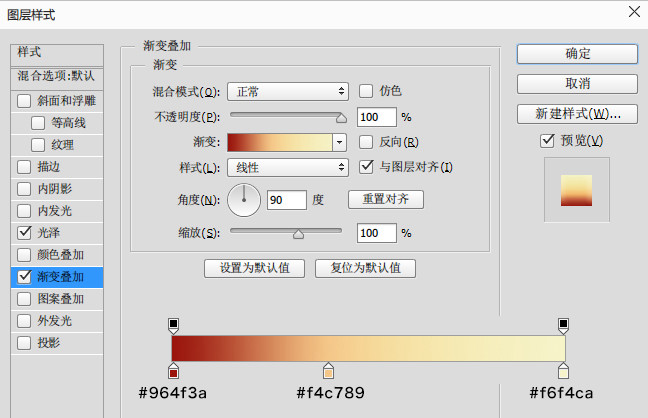The width and height of the screenshot is (648, 418).
Task: Enable 纹理 checkbox
Action: tap(38, 145)
